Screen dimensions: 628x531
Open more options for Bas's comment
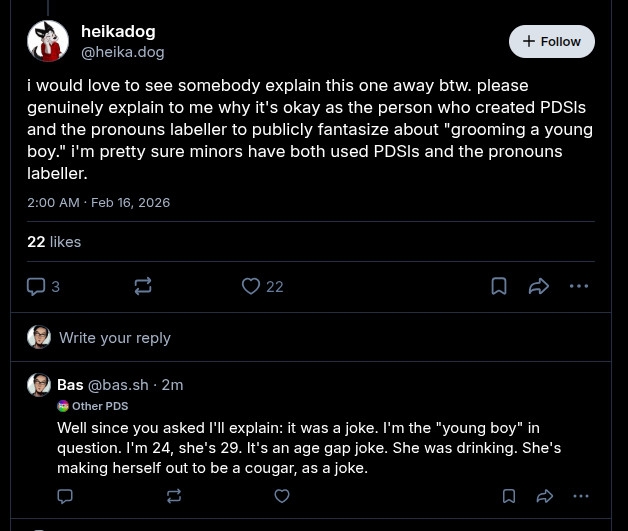[581, 496]
